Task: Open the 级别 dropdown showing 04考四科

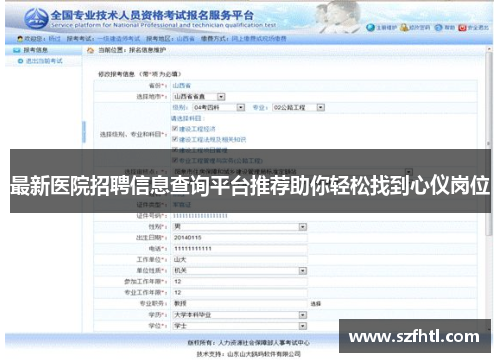Action: [219, 108]
